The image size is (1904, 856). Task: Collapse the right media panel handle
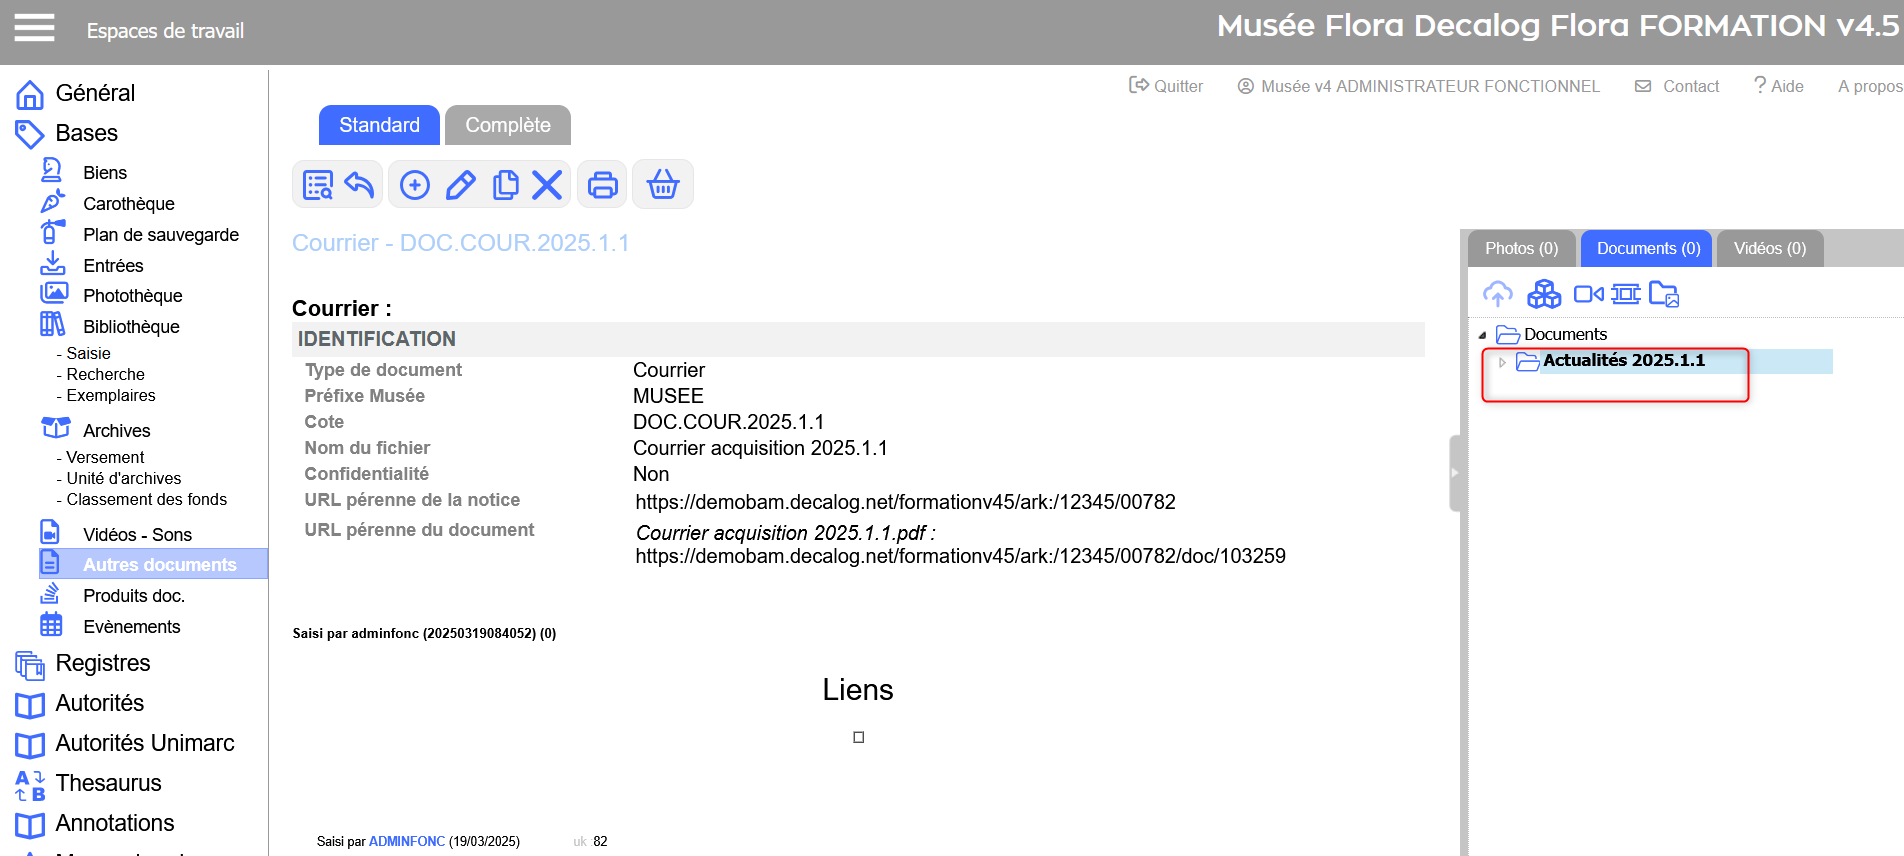[1455, 473]
